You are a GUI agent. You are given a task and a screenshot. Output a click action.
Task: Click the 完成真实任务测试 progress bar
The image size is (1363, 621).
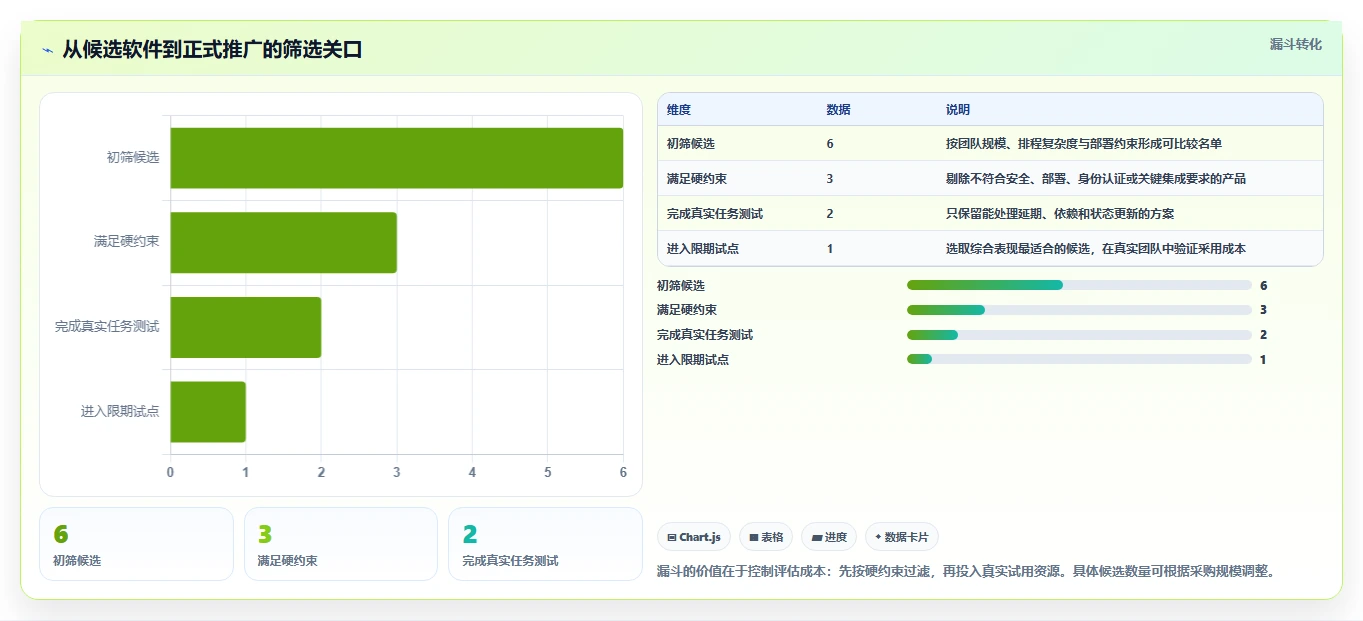(x=1079, y=335)
